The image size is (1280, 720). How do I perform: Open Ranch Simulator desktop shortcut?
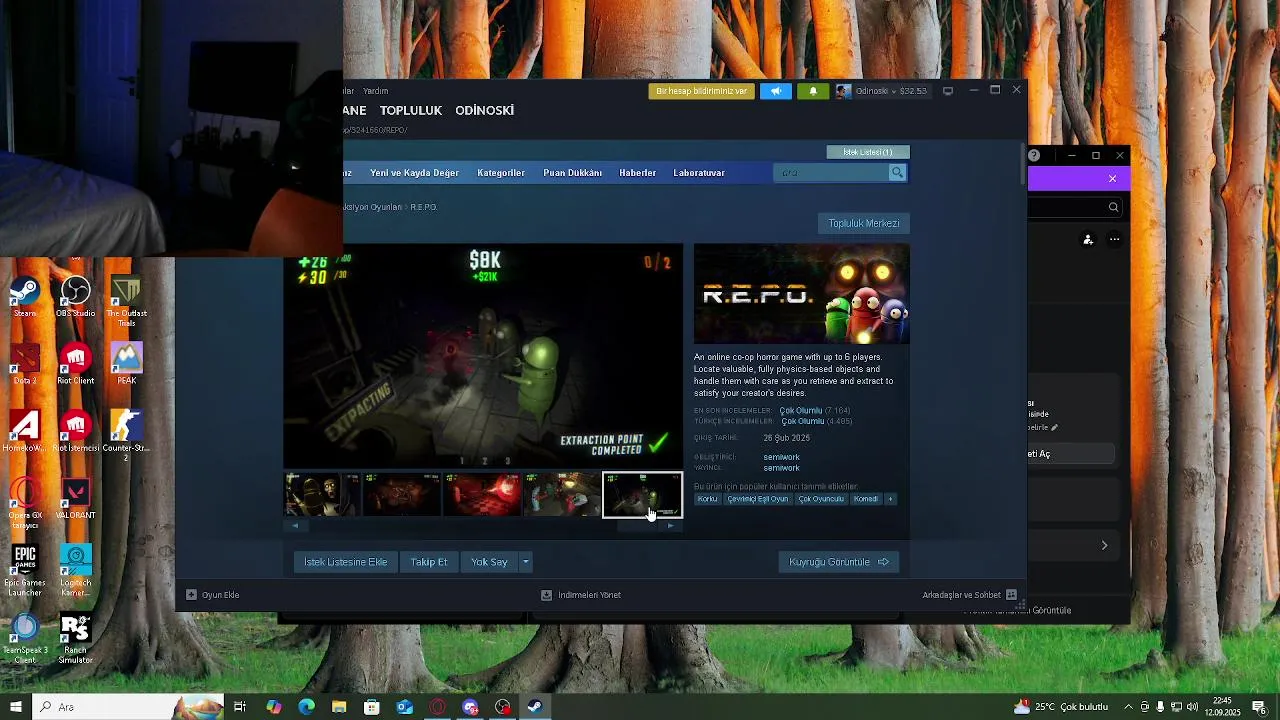pyautogui.click(x=75, y=638)
